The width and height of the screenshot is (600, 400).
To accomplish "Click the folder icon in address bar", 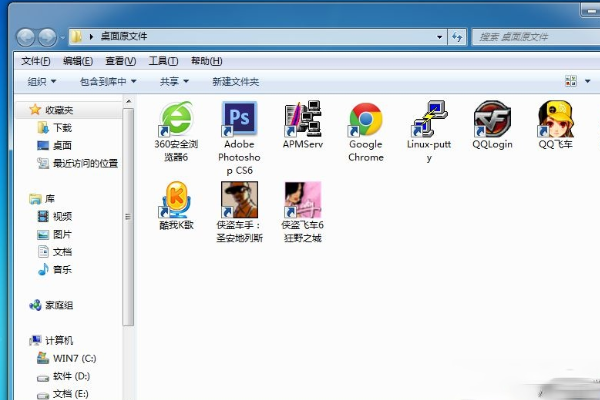I will [77, 37].
